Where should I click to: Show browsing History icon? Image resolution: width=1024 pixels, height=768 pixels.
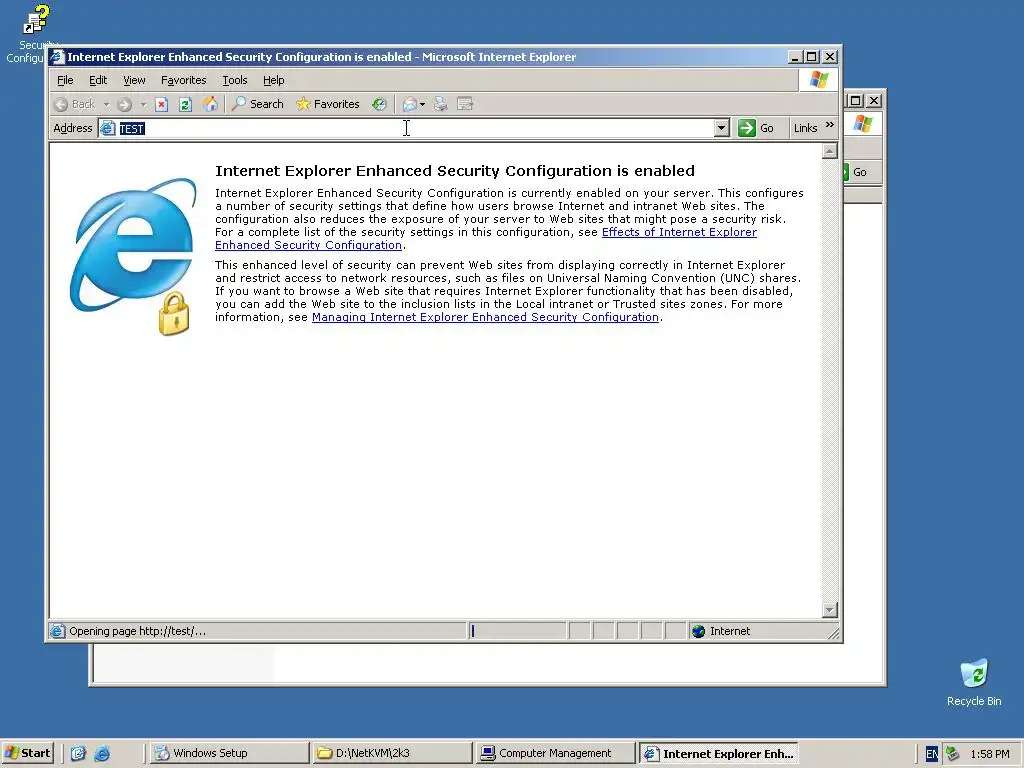379,104
